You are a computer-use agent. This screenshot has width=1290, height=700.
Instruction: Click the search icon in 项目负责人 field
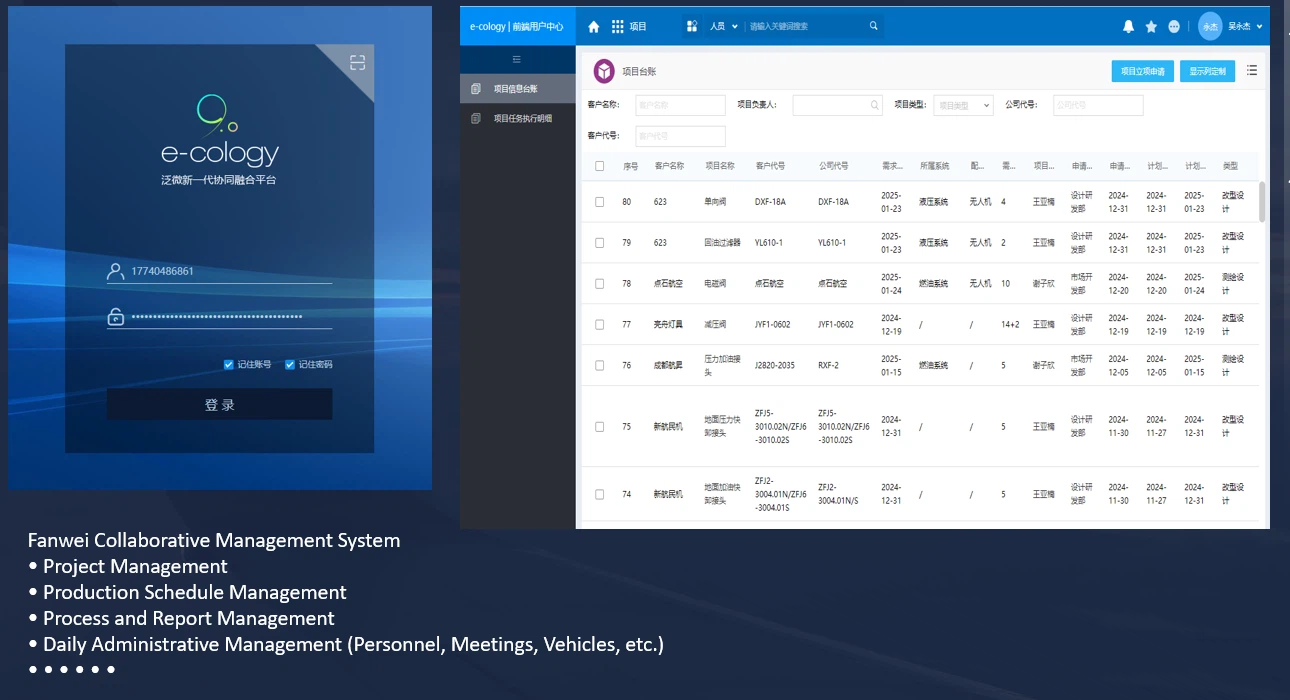875,105
